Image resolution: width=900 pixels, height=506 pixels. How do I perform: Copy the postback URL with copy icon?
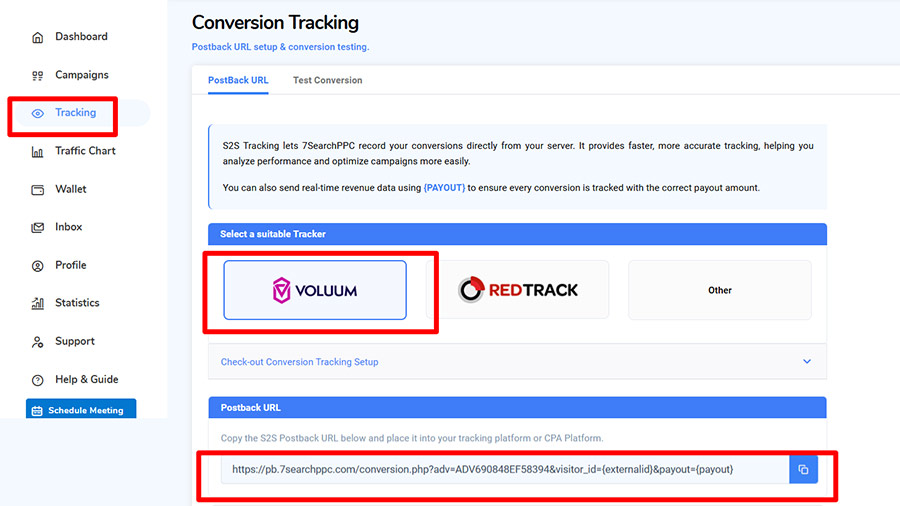tap(803, 469)
